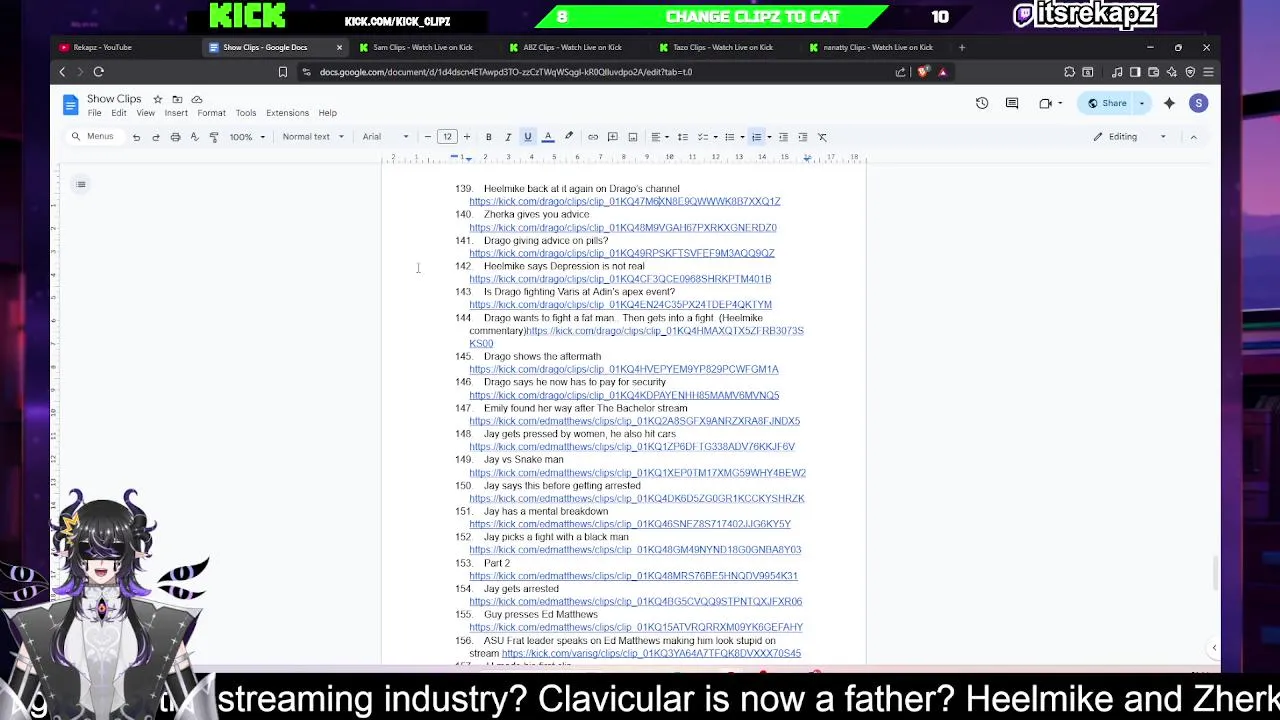Open the comments panel icon
The image size is (1280, 720).
pos(1012,103)
